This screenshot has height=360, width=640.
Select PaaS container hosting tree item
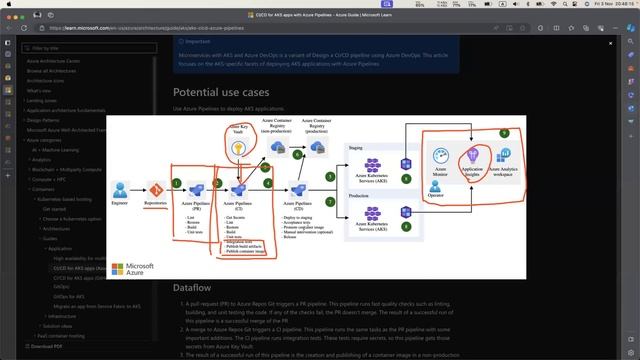coord(61,336)
